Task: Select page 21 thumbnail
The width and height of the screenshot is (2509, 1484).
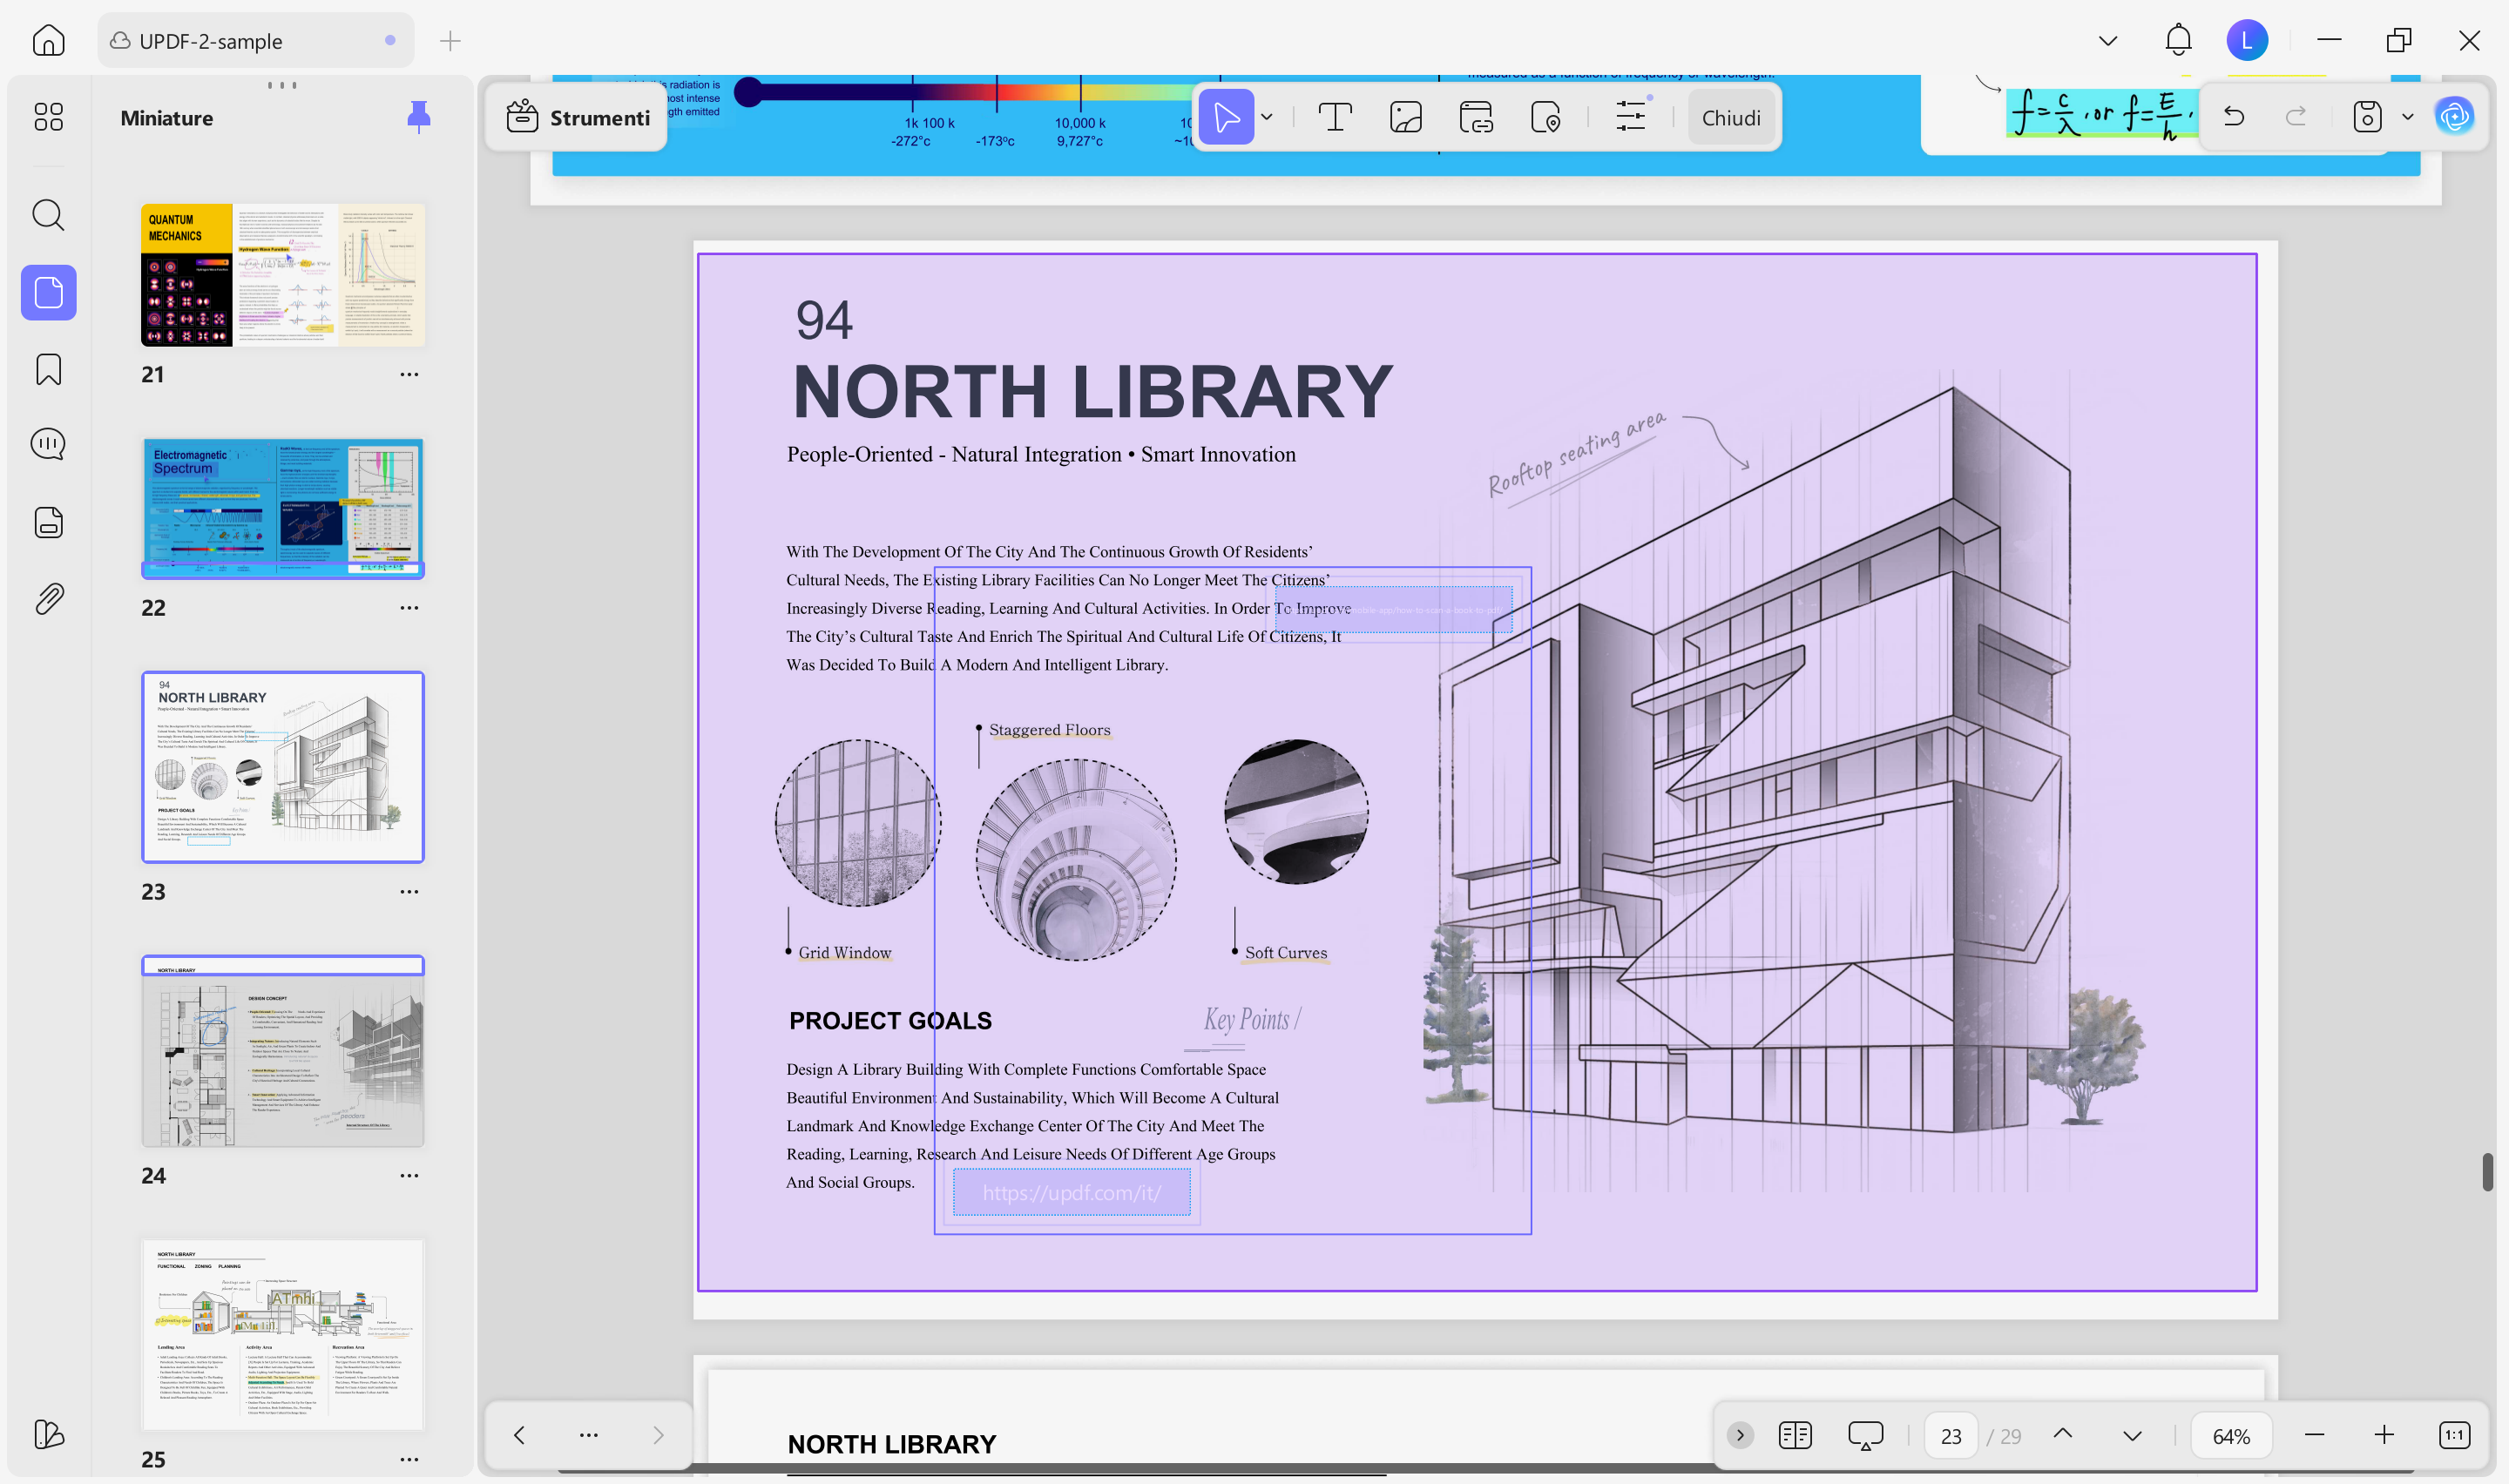Action: [x=283, y=275]
